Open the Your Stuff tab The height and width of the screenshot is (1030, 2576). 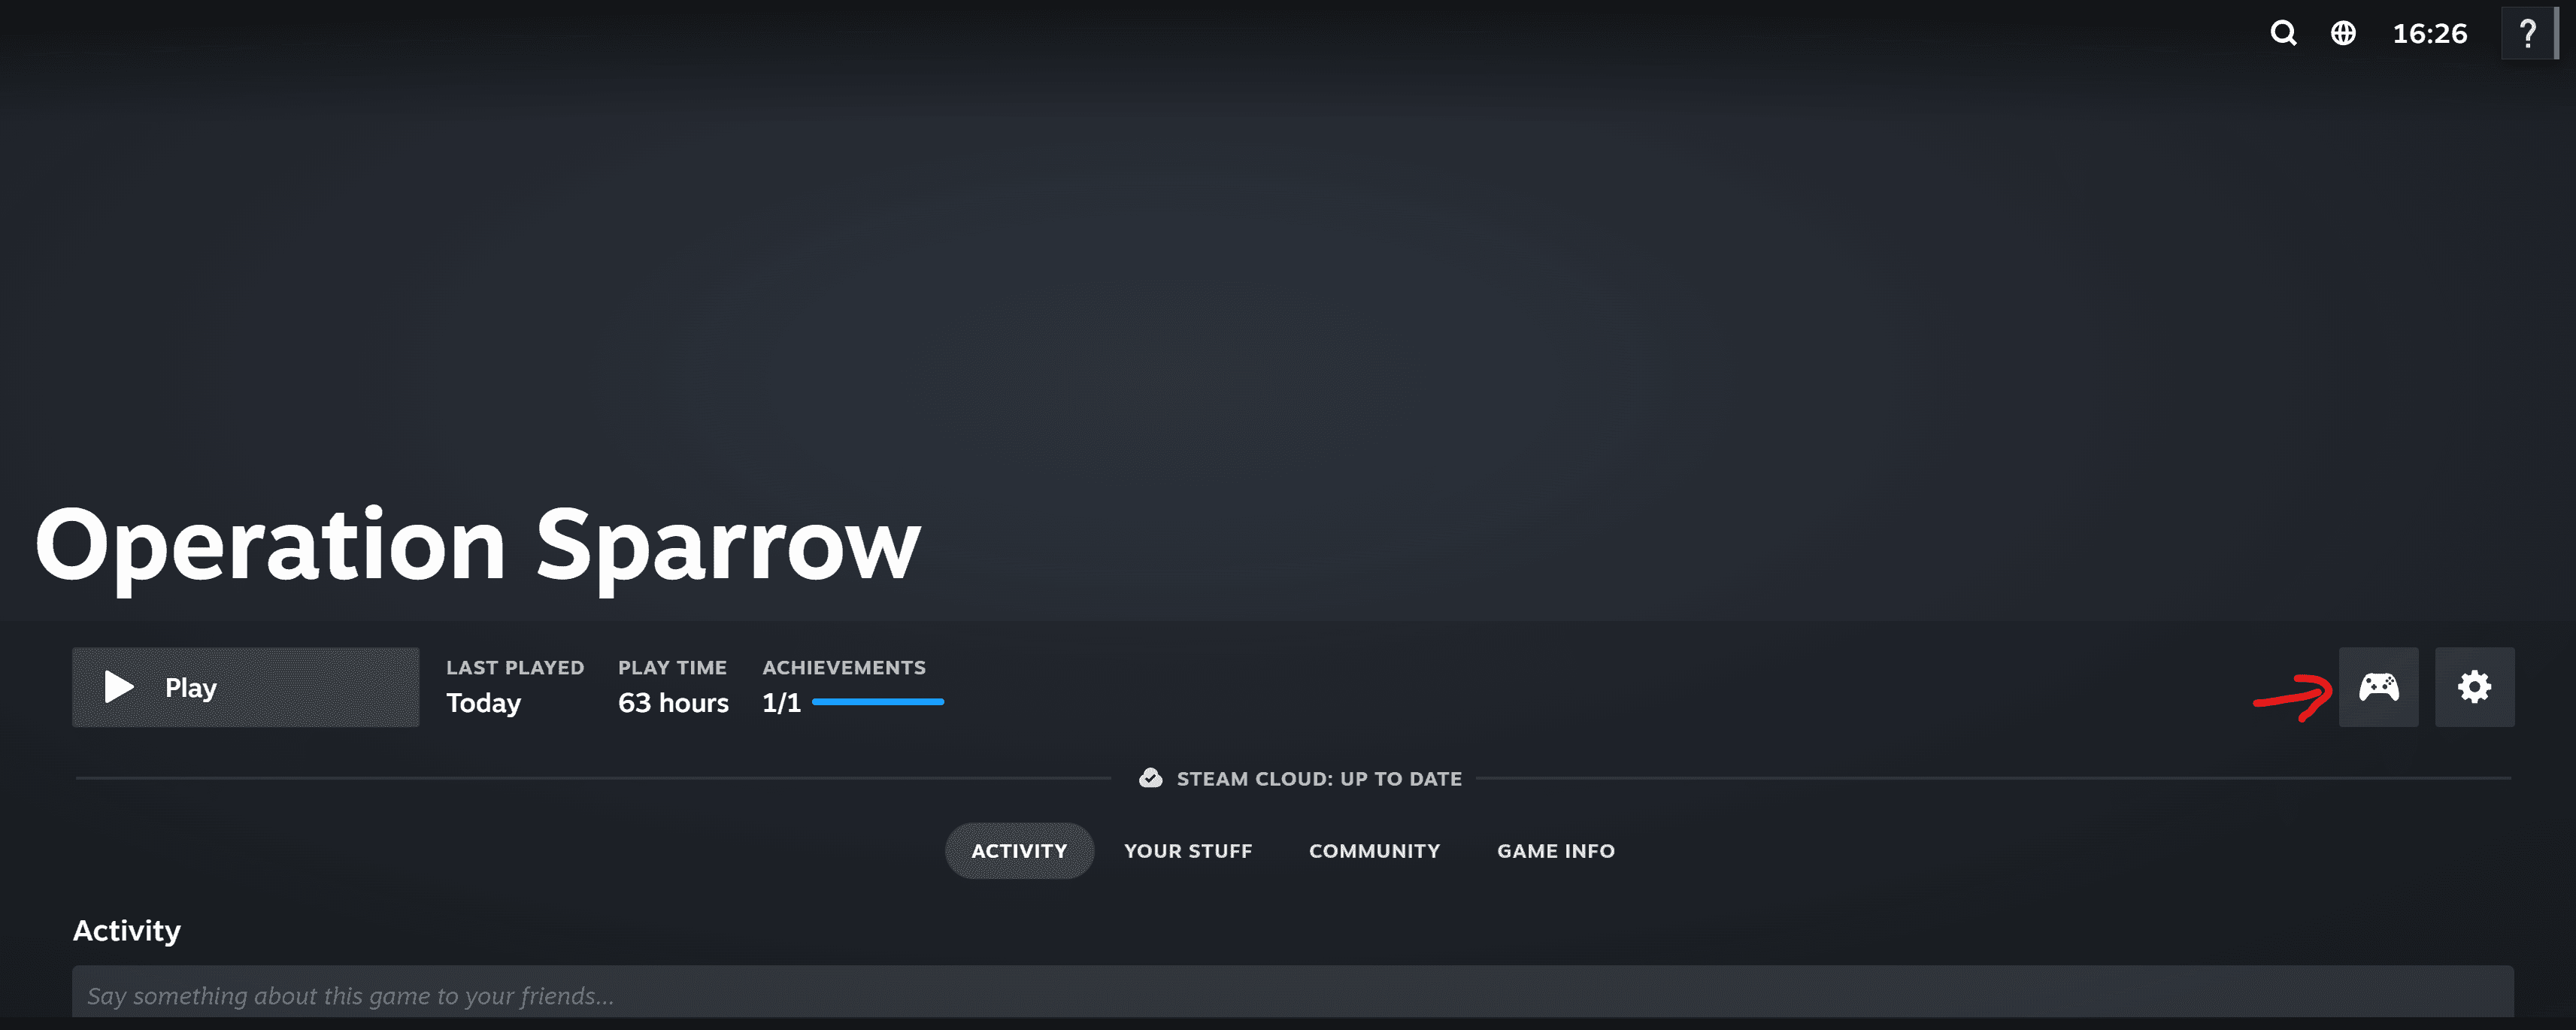tap(1188, 851)
